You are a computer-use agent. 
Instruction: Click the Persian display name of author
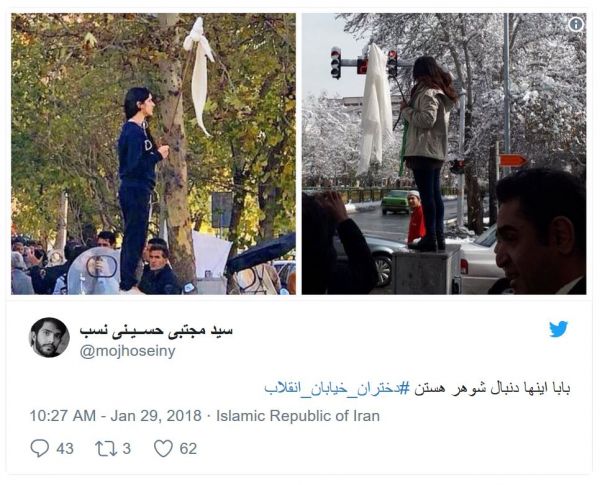(x=156, y=330)
